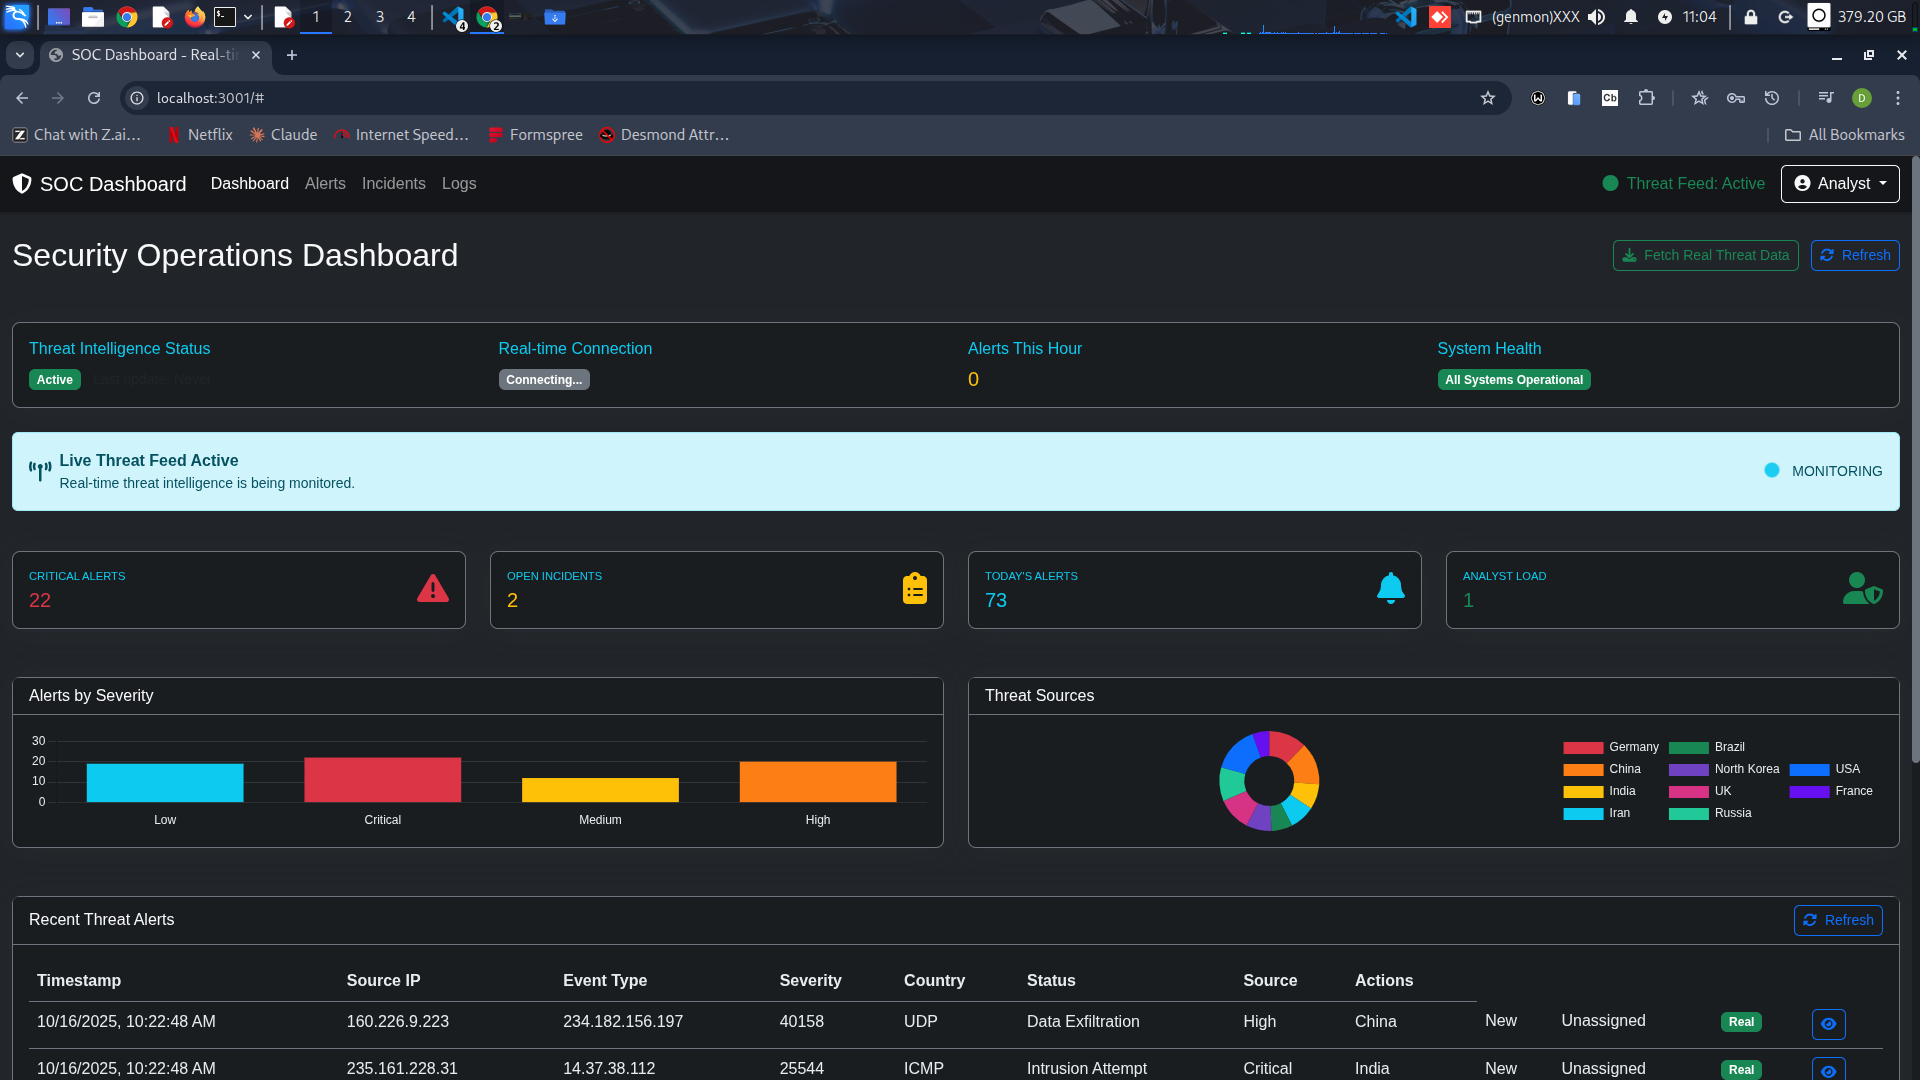
Task: Open the All Bookmarks folder
Action: [x=1845, y=135]
